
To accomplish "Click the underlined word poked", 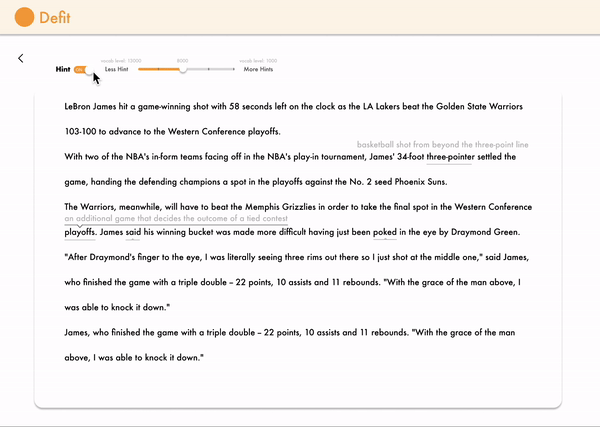I will coord(385,232).
